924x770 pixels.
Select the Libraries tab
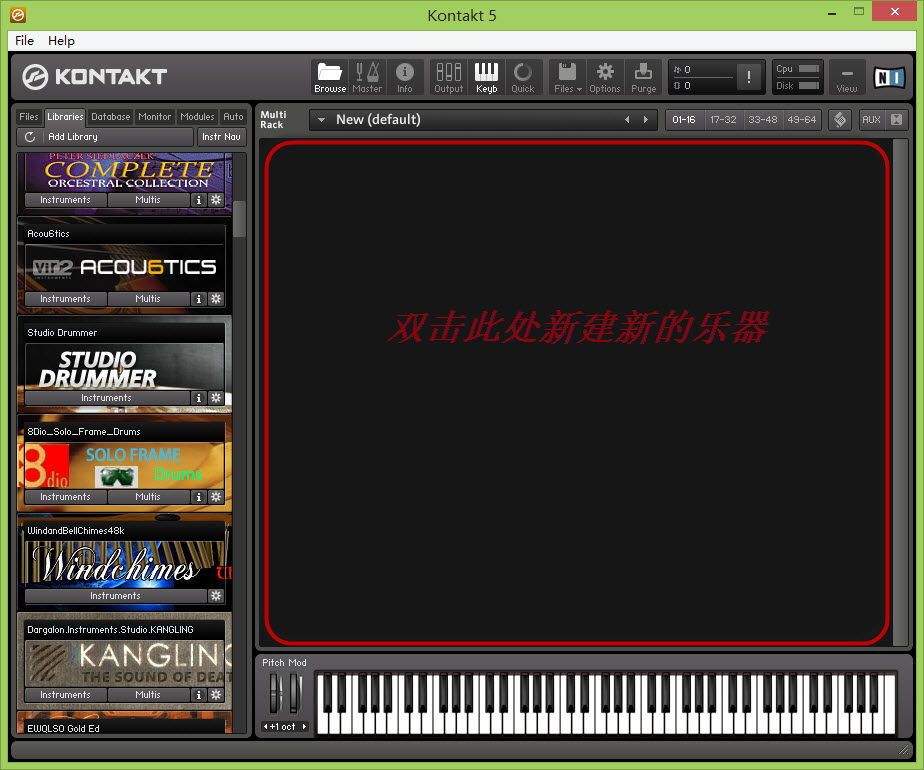click(x=65, y=117)
